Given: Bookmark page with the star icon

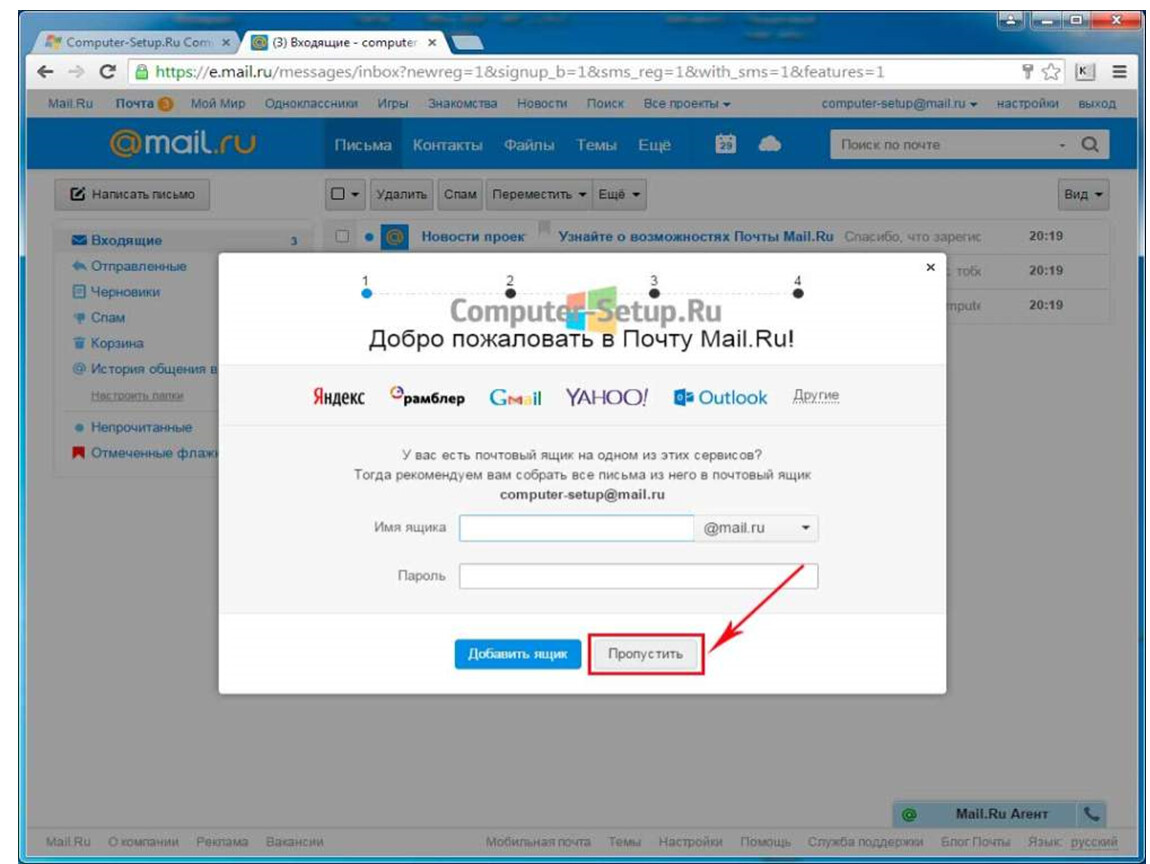Looking at the screenshot, I should coord(1051,72).
